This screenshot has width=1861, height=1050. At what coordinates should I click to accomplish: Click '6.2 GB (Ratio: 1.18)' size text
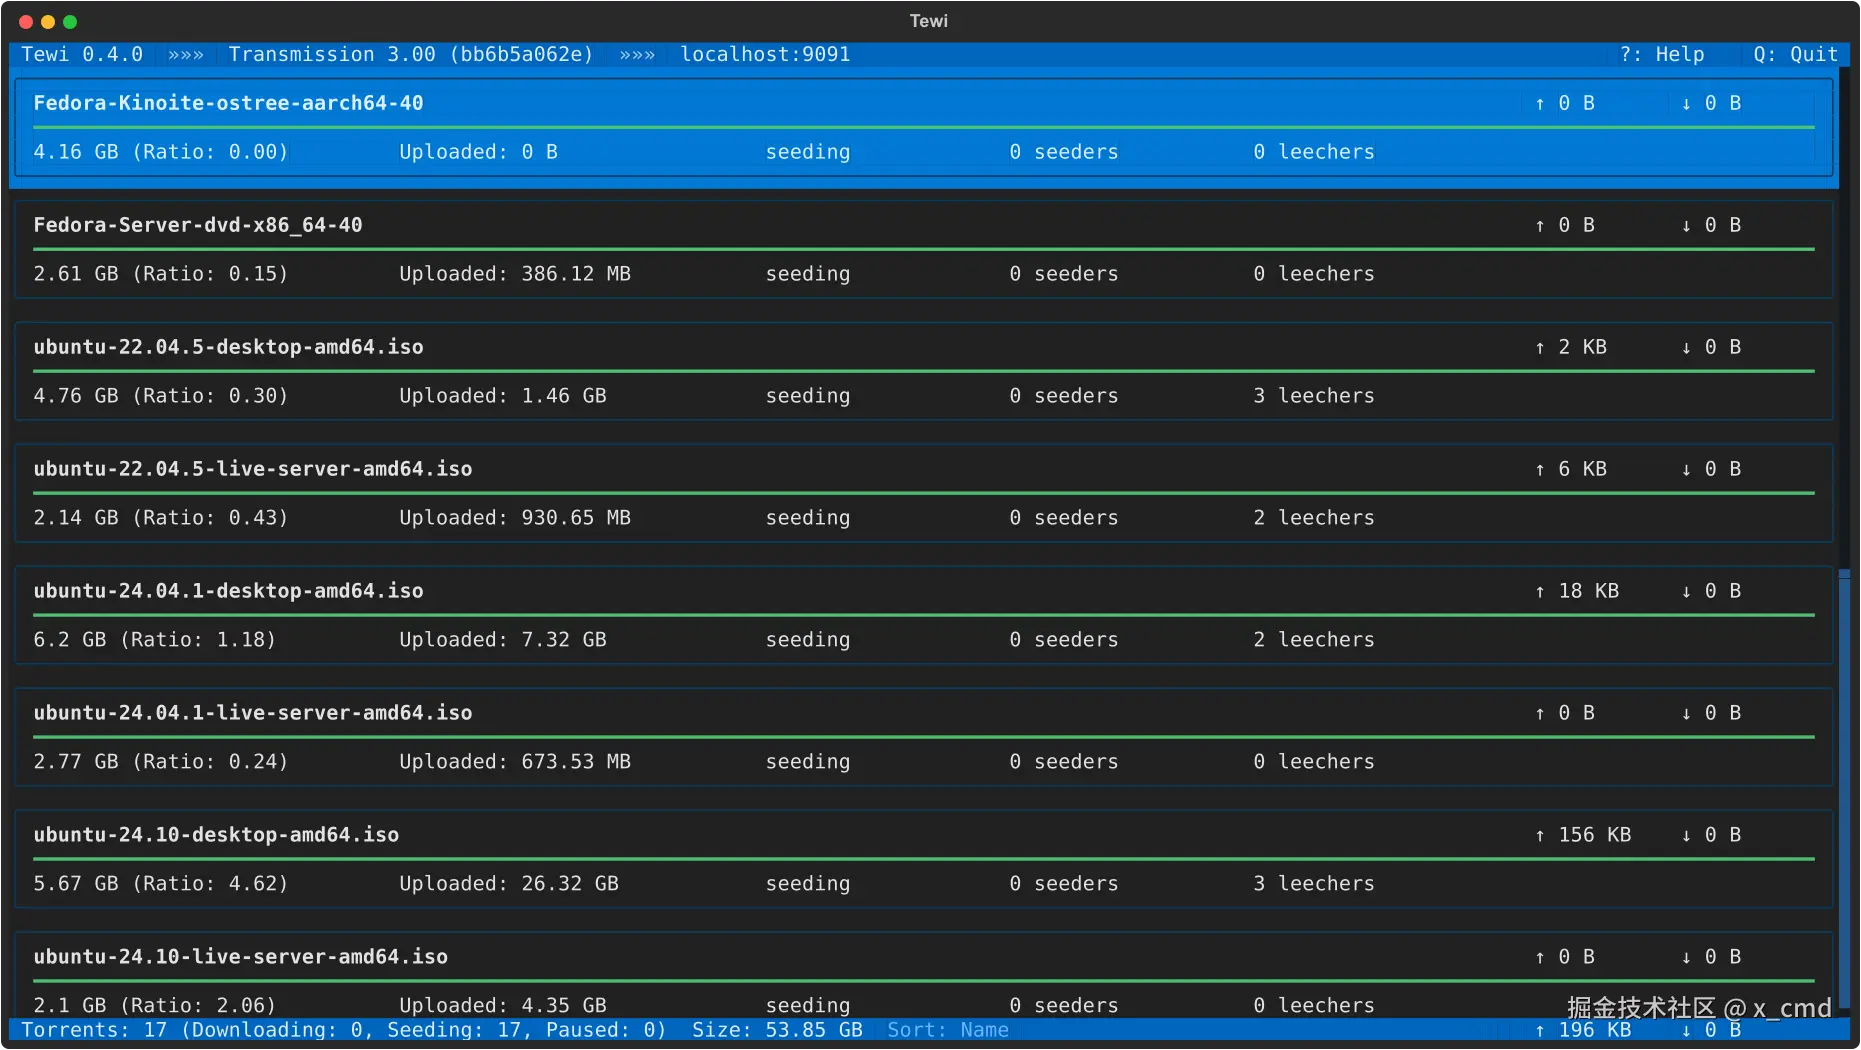(155, 640)
